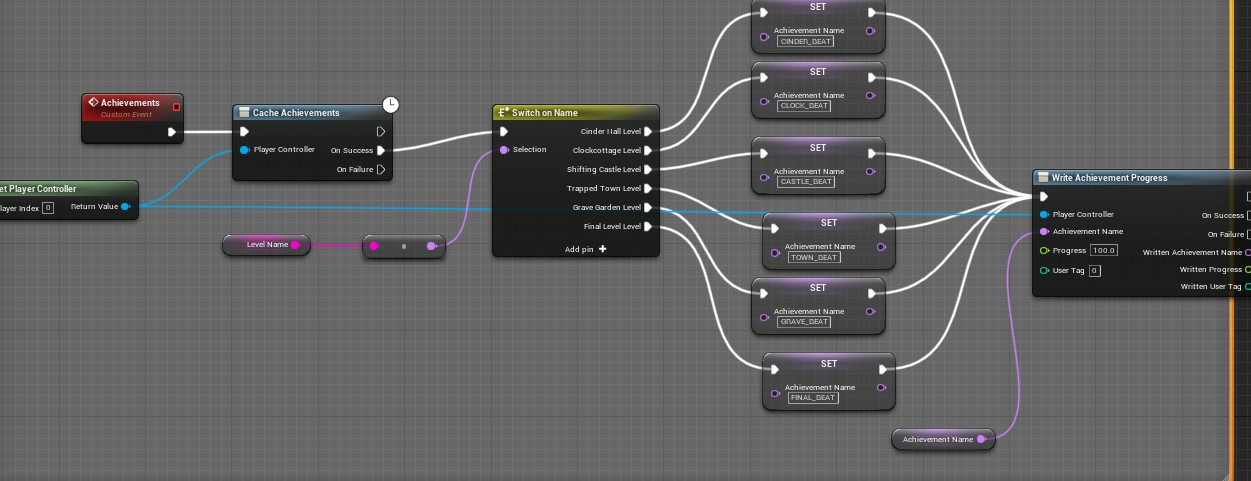Click the Cinder Hall Level output pin
The height and width of the screenshot is (481, 1251).
pyautogui.click(x=648, y=131)
